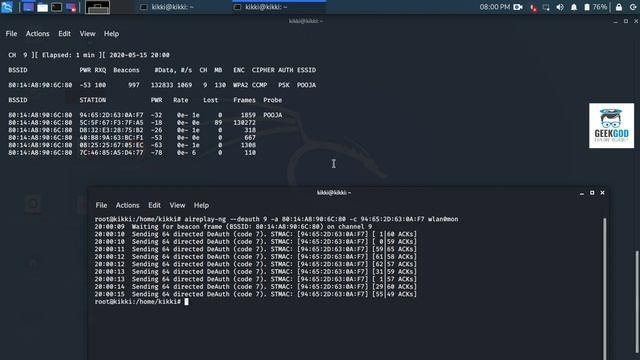Open the notifications bell icon

click(x=573, y=7)
